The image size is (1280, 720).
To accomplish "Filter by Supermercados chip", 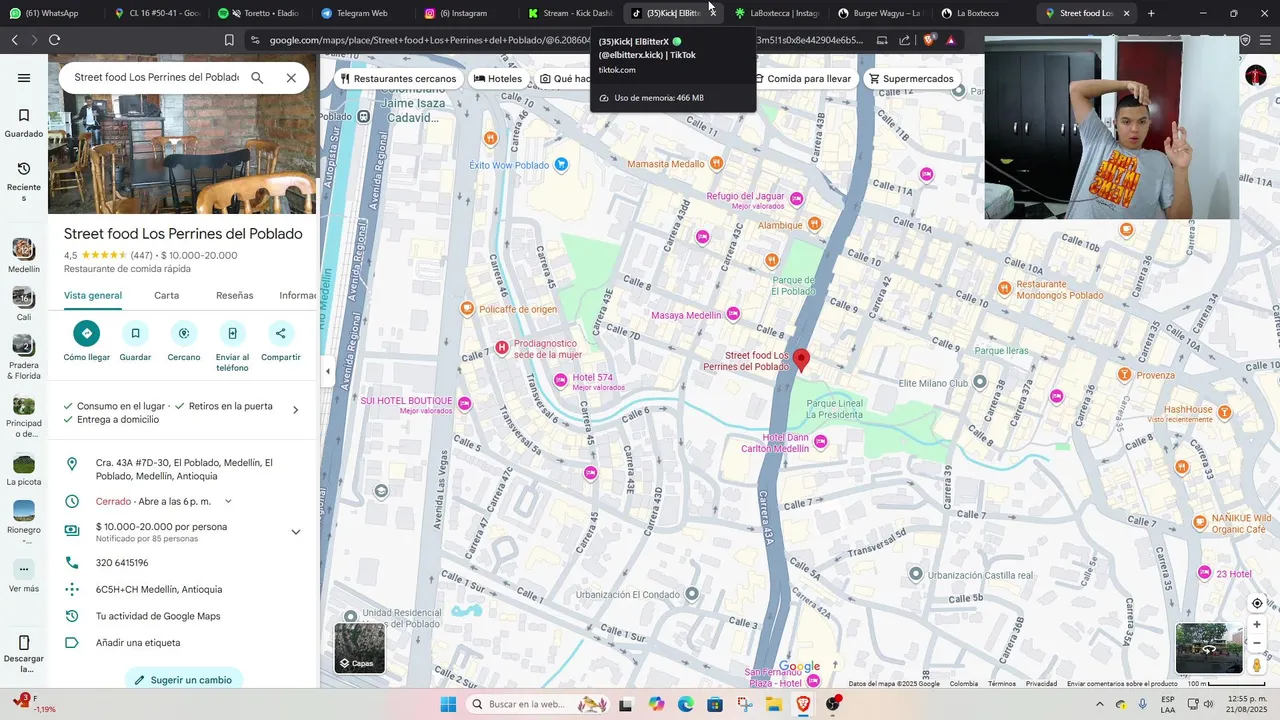I will click(911, 79).
